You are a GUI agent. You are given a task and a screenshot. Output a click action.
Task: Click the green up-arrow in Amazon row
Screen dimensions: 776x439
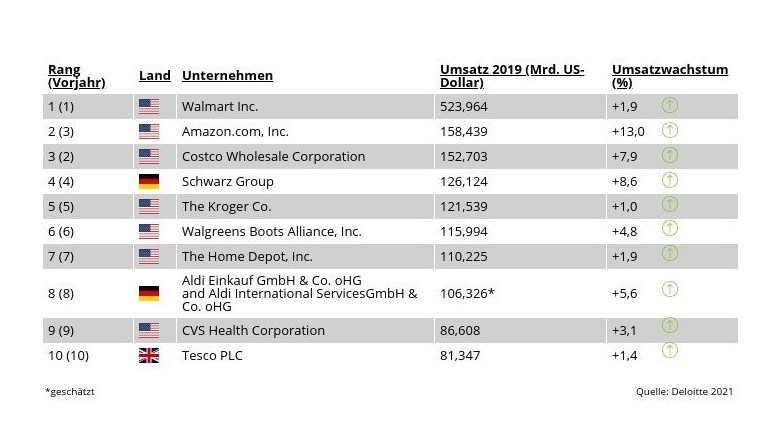pos(670,130)
